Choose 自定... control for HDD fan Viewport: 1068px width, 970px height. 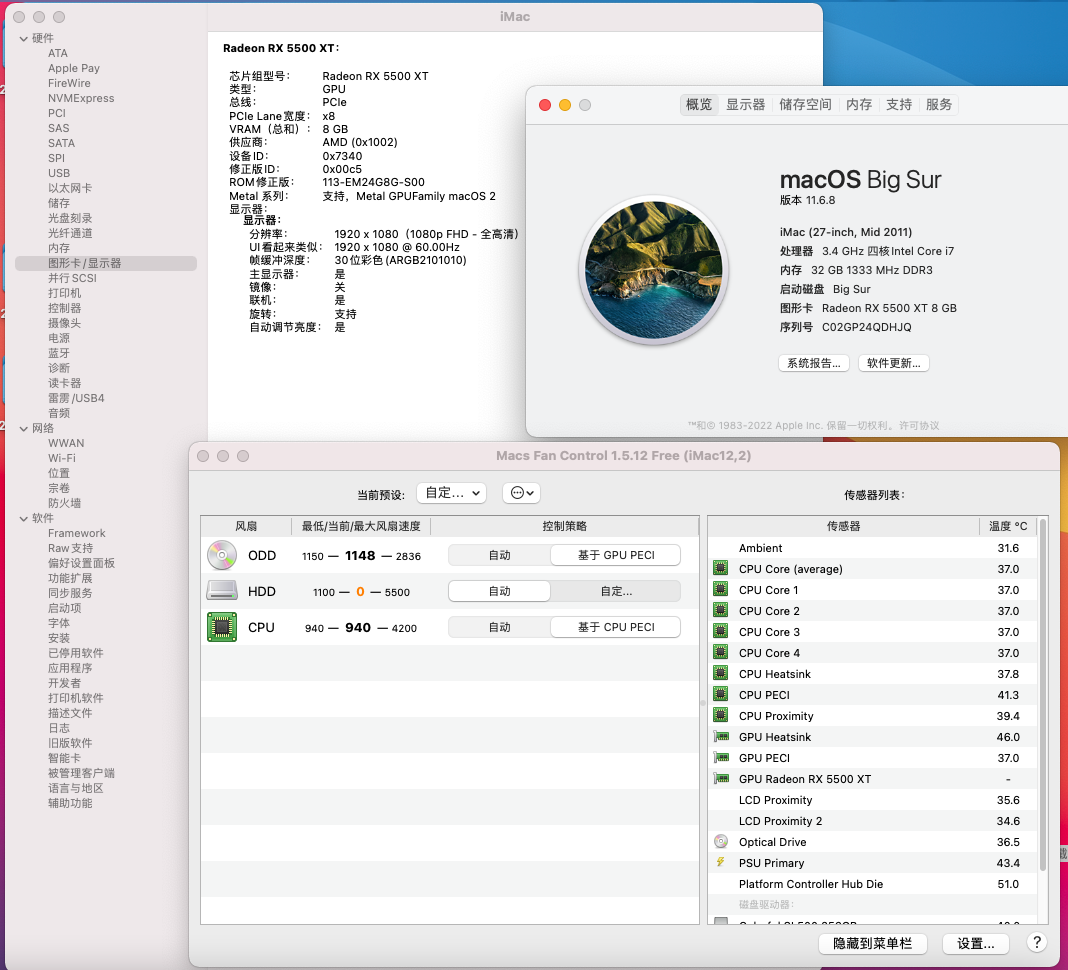click(616, 591)
